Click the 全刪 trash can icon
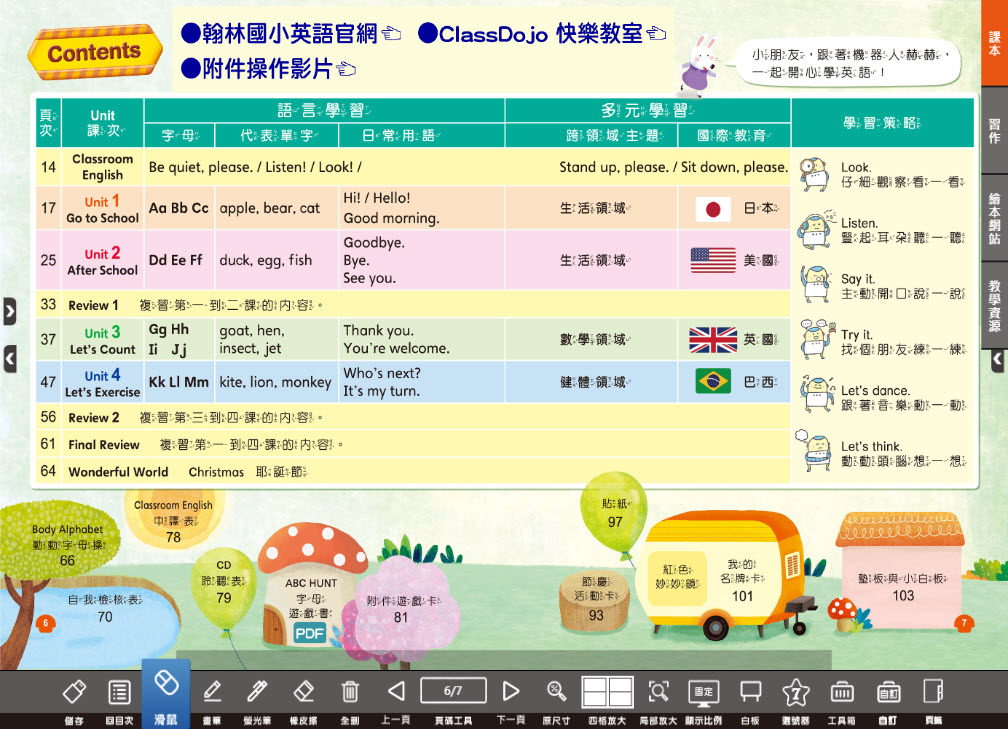Image resolution: width=1008 pixels, height=729 pixels. click(350, 691)
